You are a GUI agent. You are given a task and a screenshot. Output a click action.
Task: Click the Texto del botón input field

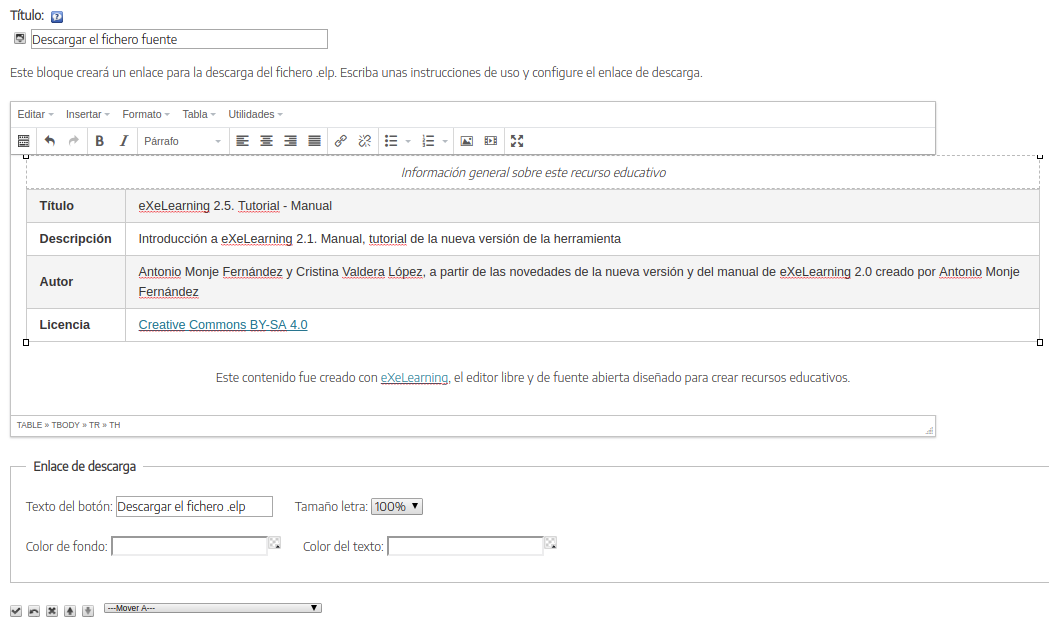(x=194, y=507)
